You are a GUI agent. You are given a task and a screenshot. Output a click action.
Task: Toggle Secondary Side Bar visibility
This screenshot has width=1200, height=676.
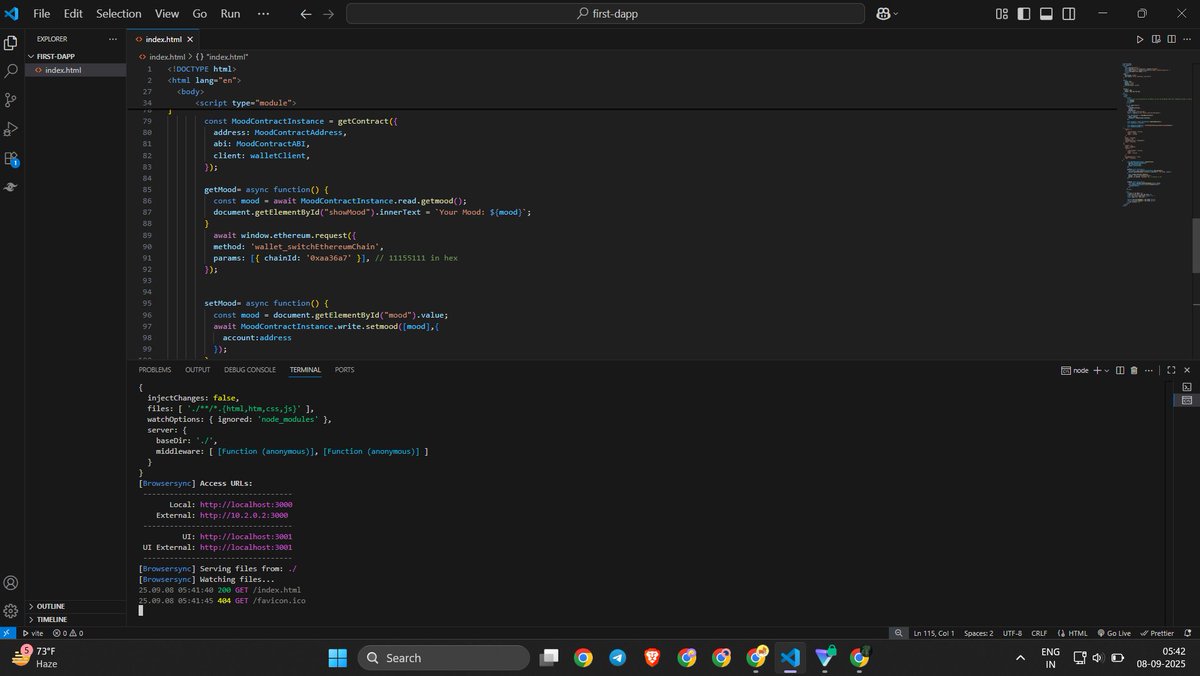(x=1069, y=14)
